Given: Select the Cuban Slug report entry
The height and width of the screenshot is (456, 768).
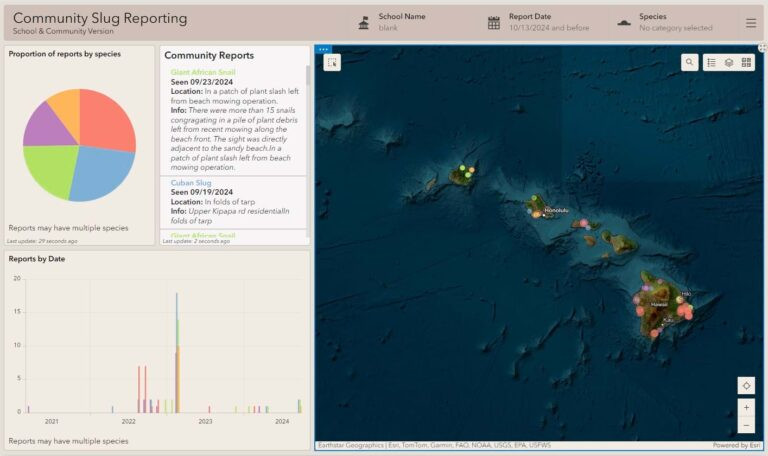Looking at the screenshot, I should (x=233, y=202).
